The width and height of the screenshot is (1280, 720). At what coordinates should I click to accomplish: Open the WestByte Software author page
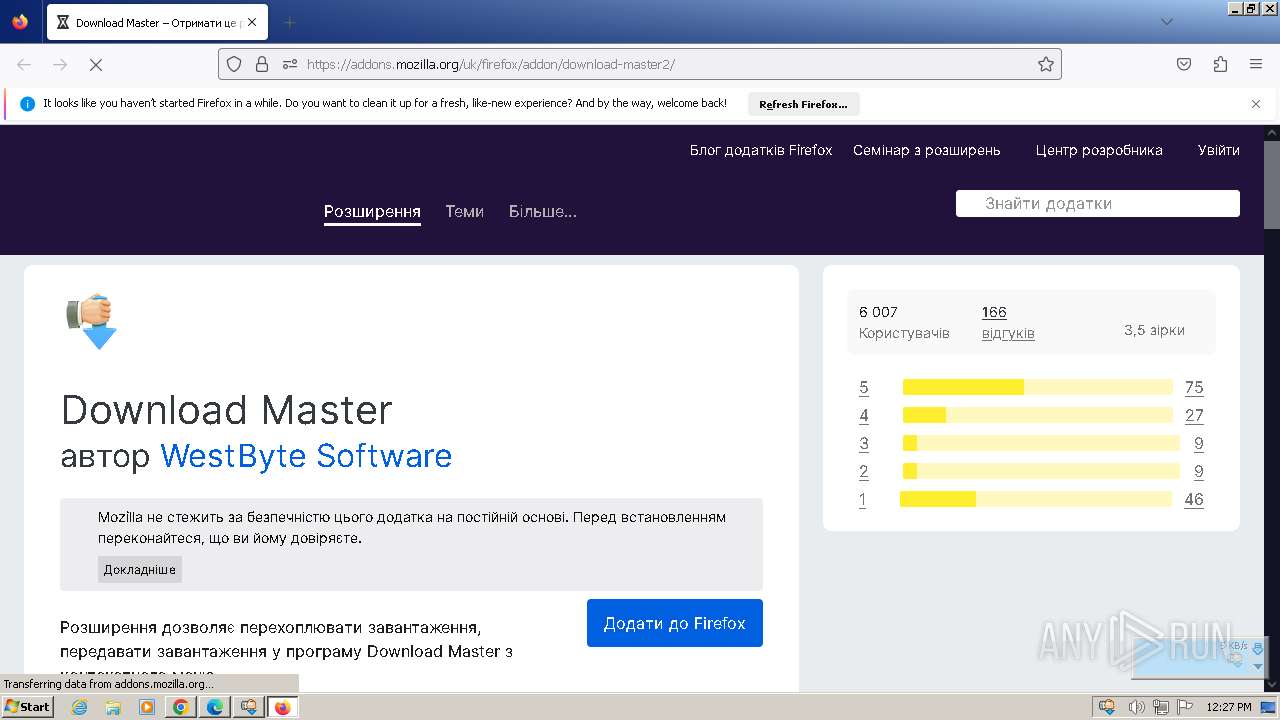pos(306,456)
